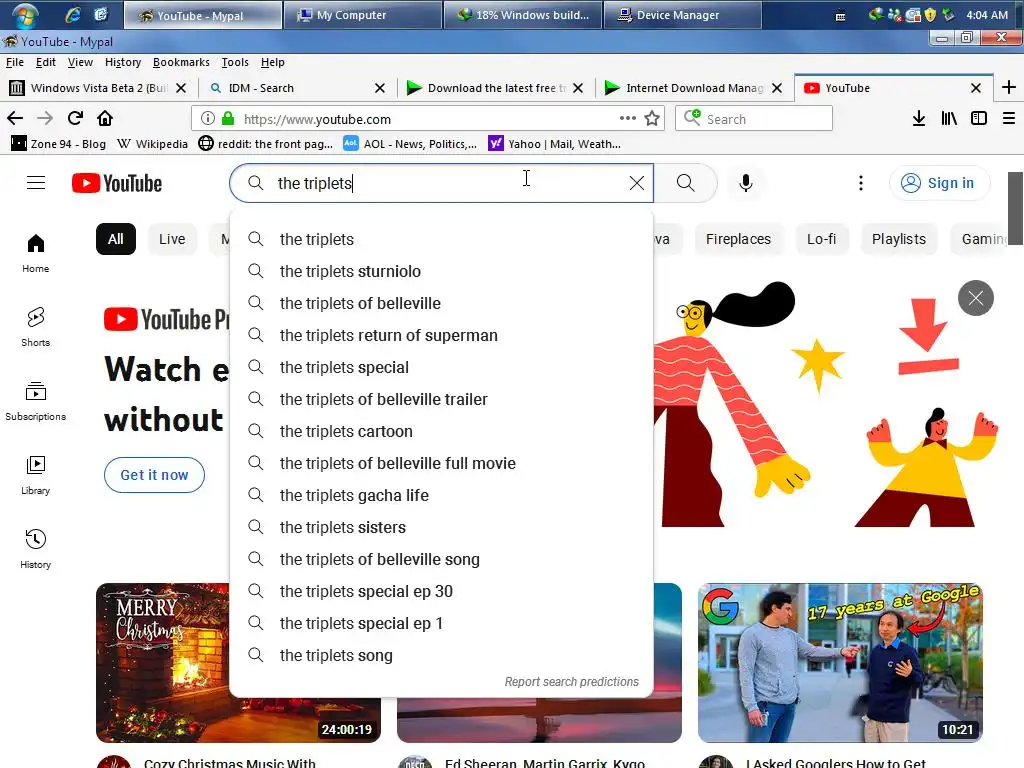Choose suggestion 'the triplets special ep 30'
The height and width of the screenshot is (768, 1024).
click(441, 591)
